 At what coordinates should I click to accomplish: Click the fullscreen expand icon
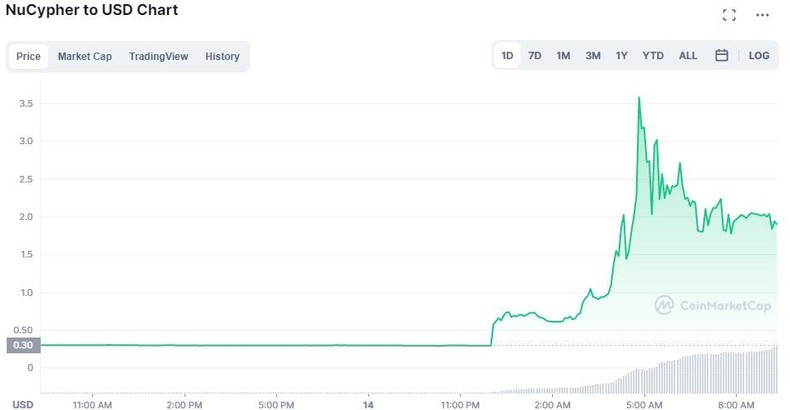pos(729,15)
